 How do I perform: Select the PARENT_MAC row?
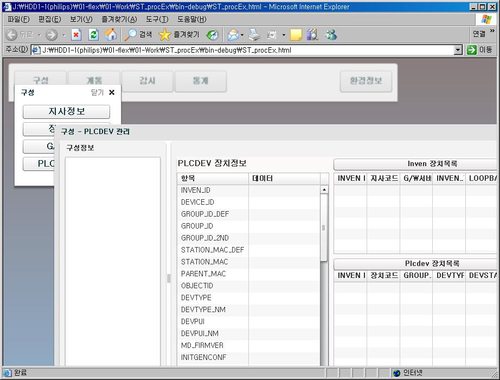click(x=248, y=274)
